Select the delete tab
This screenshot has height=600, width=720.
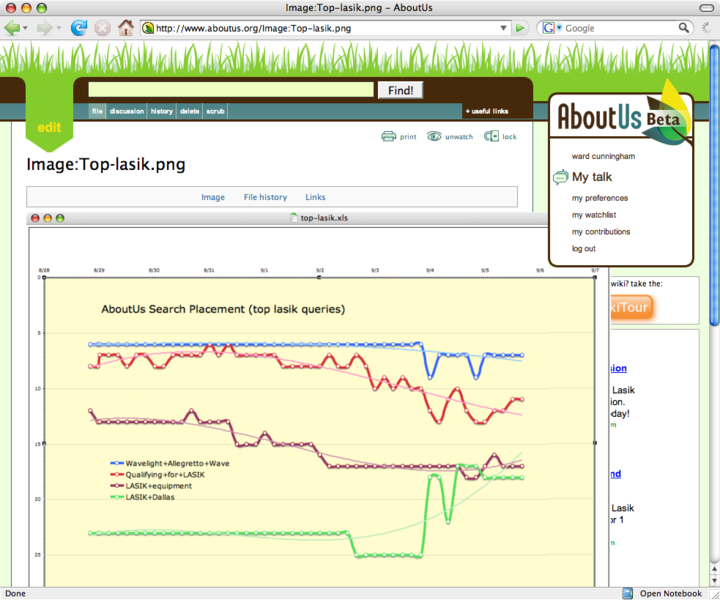pyautogui.click(x=190, y=111)
